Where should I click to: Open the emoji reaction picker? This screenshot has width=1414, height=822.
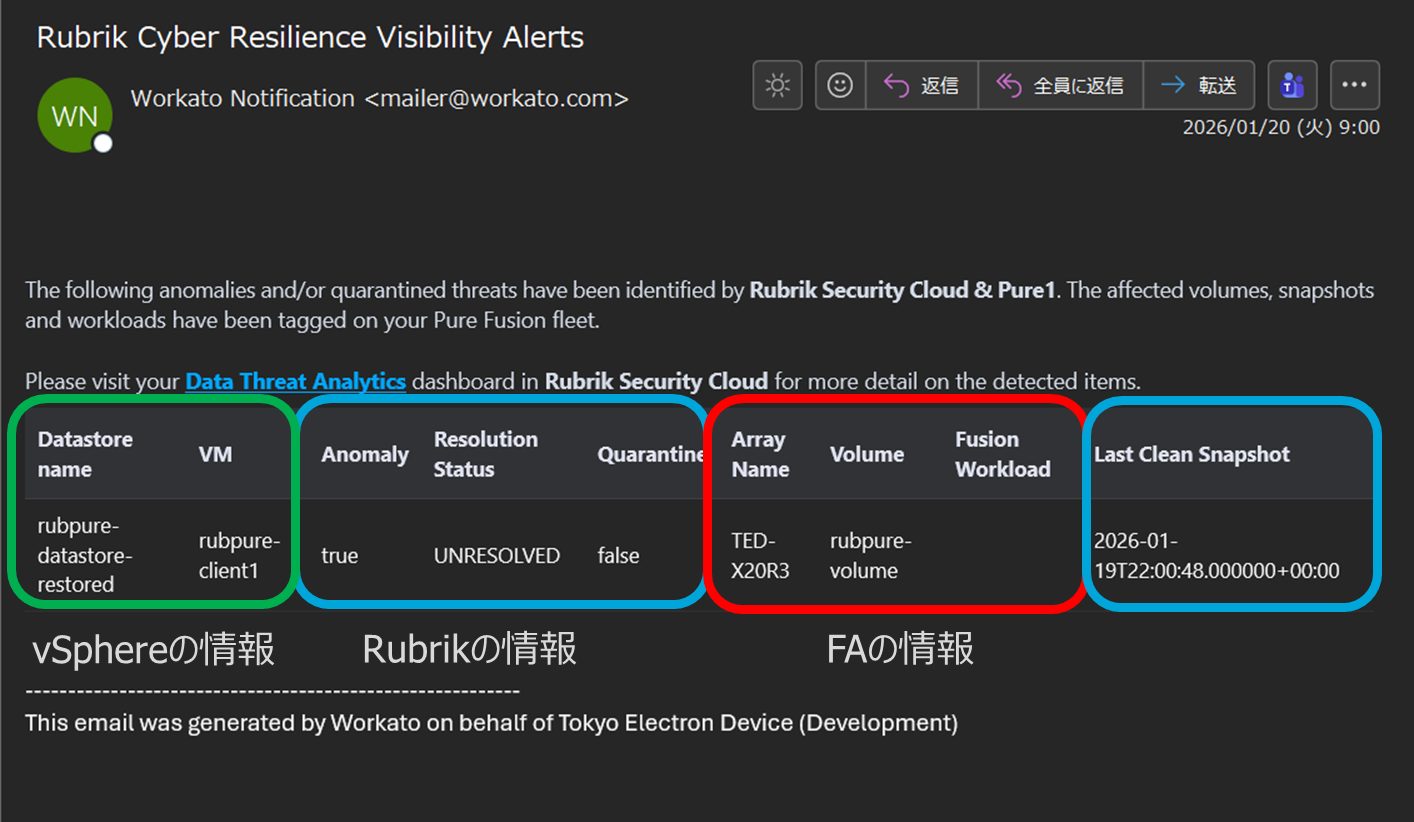pos(840,85)
